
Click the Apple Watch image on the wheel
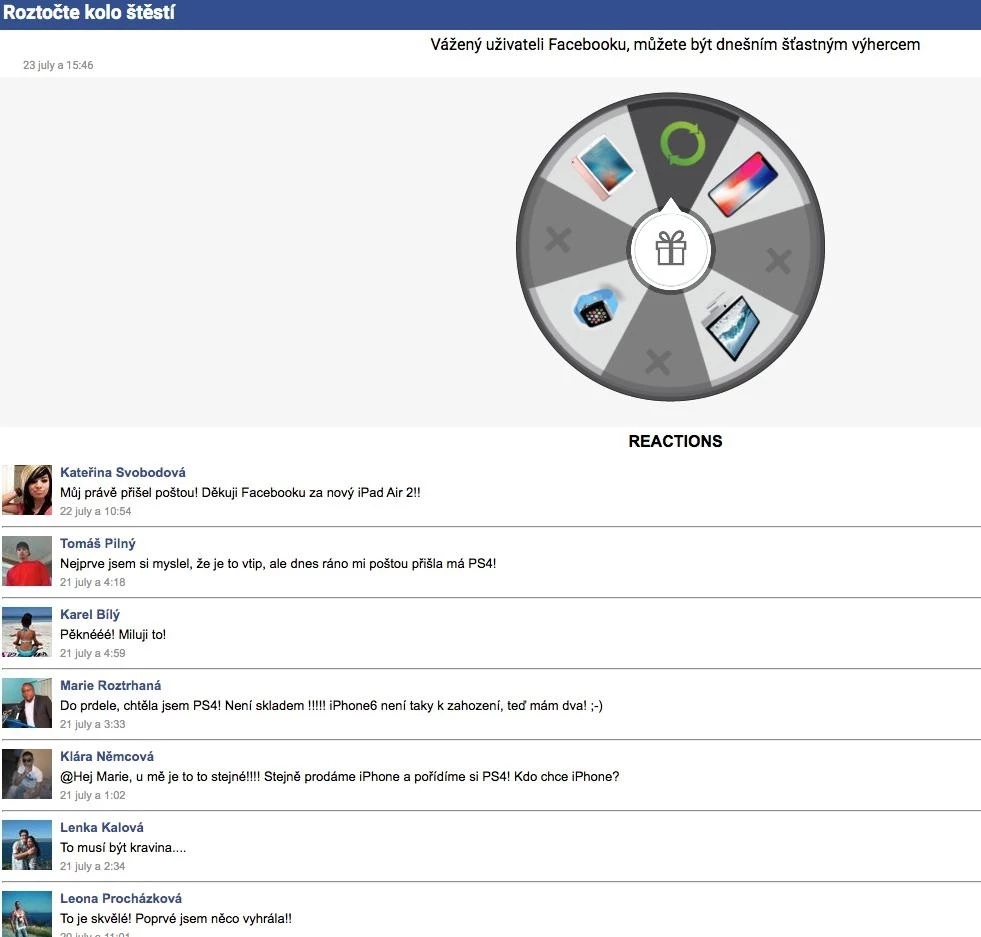pyautogui.click(x=598, y=308)
